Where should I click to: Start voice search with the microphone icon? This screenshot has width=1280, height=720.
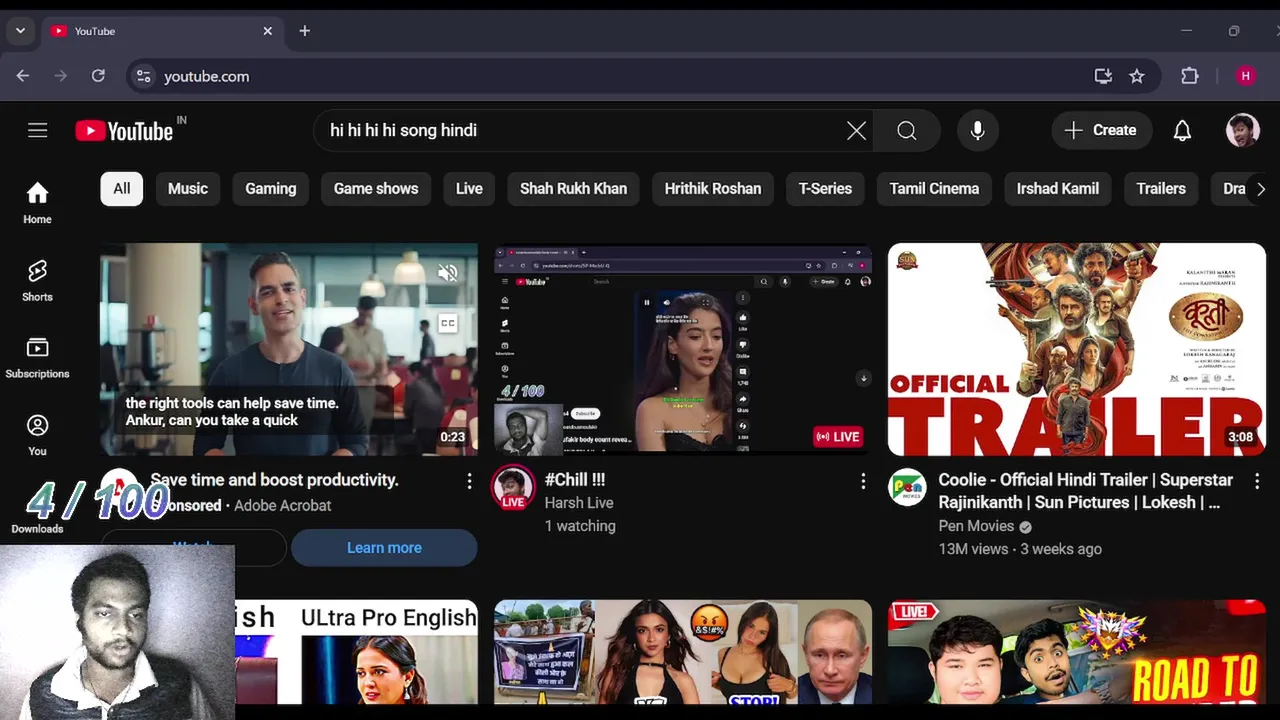[977, 130]
